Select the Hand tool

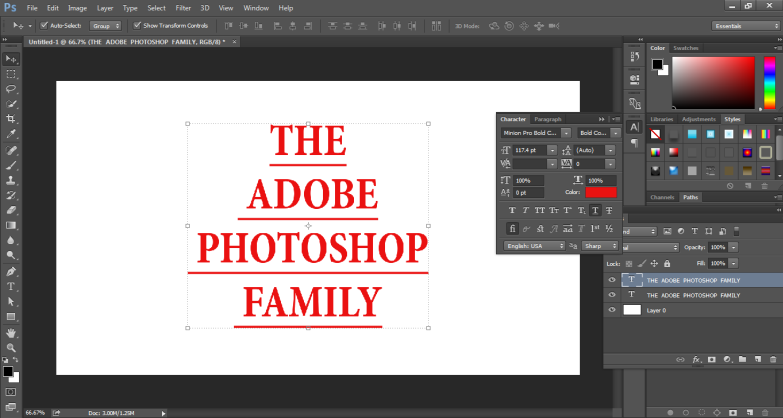[11, 333]
